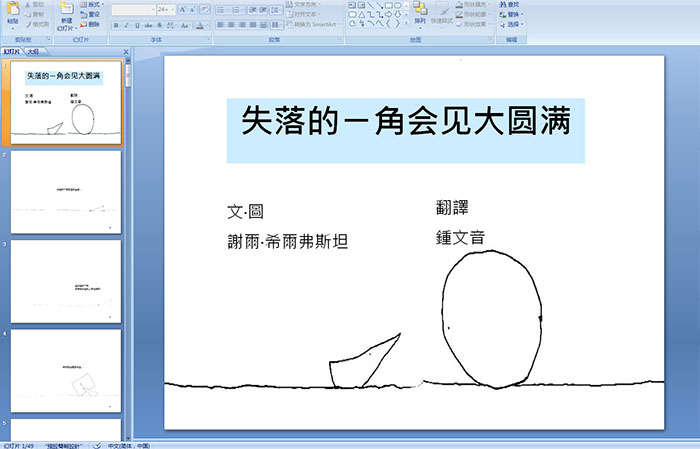Select slide 1 thumbnail
Viewport: 700px width, 449px height.
point(66,102)
